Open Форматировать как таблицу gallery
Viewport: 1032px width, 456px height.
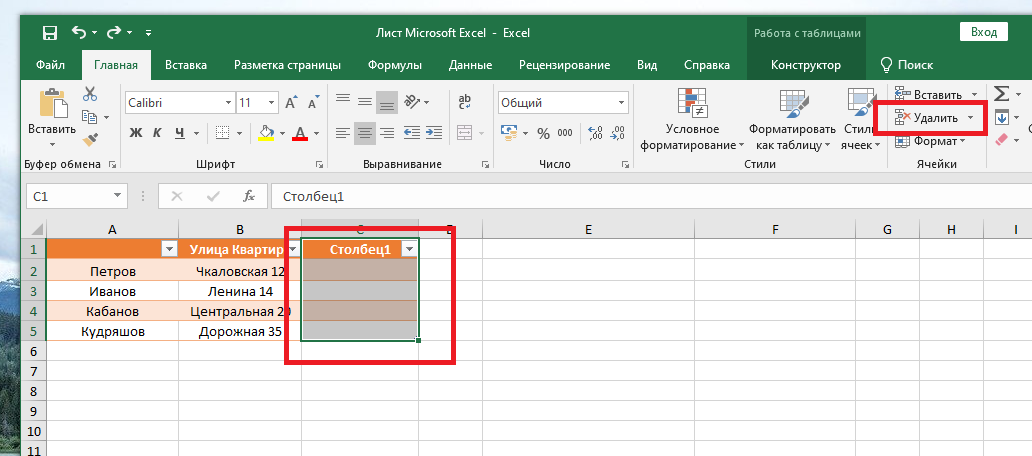pos(792,119)
